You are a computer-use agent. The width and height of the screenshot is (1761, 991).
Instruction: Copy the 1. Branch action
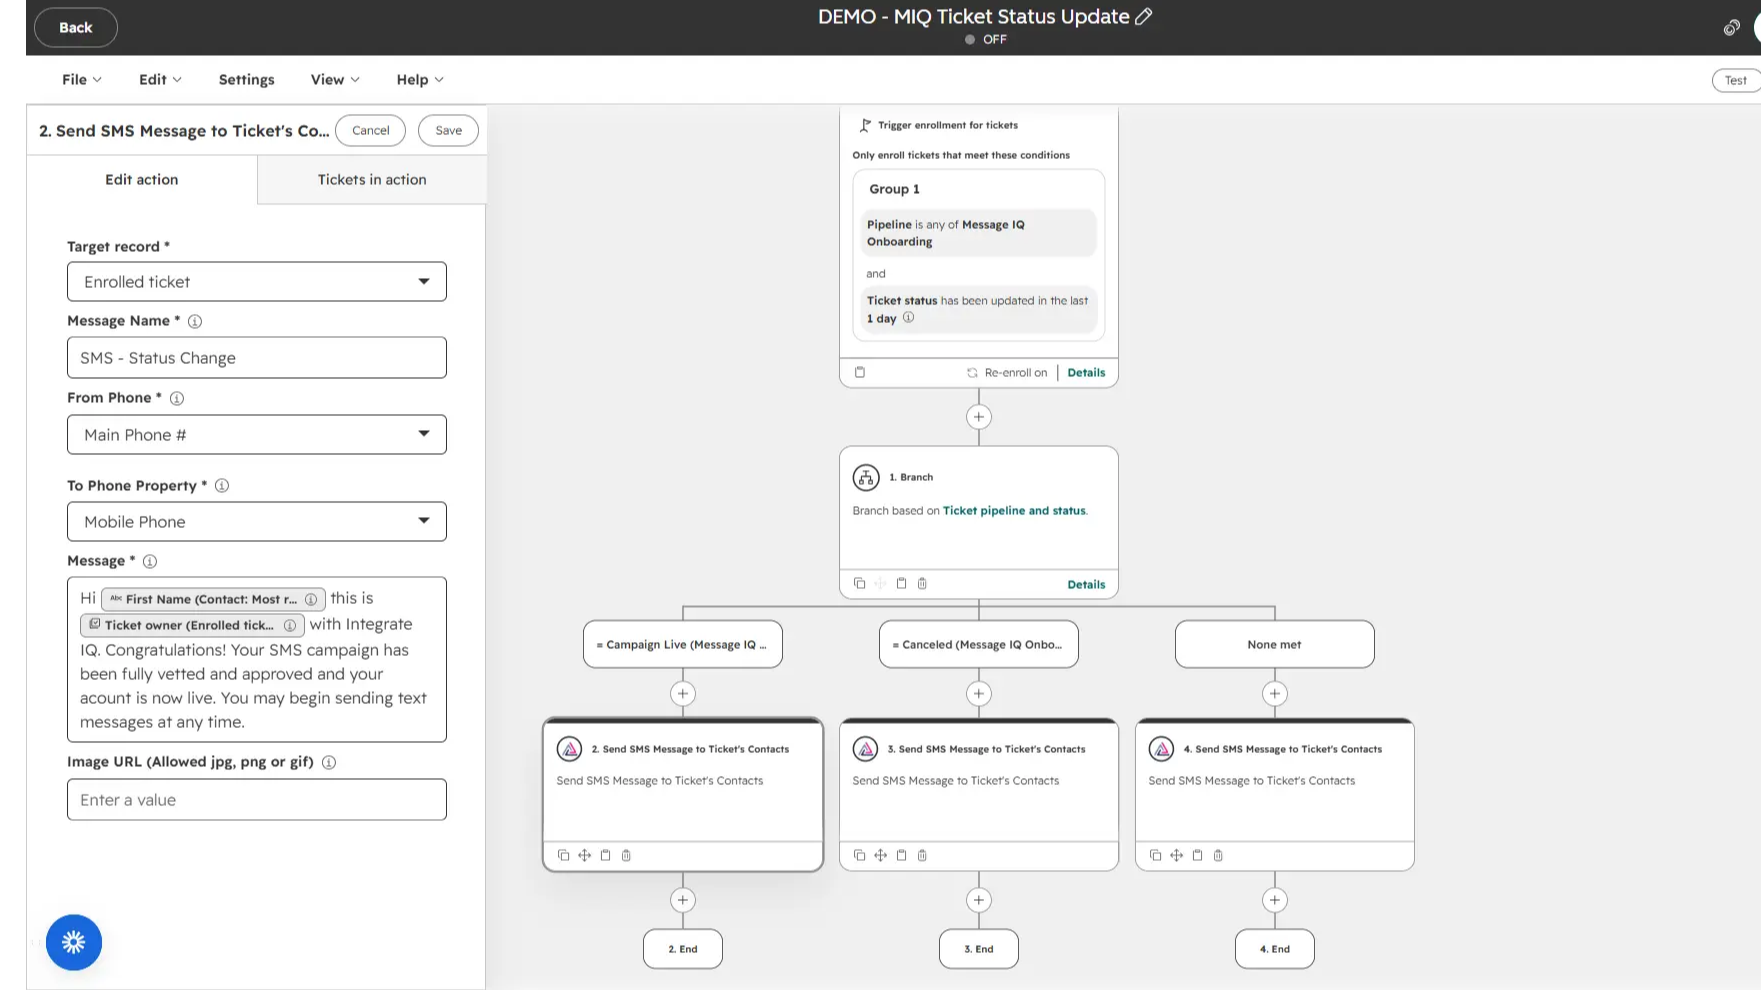click(x=859, y=583)
